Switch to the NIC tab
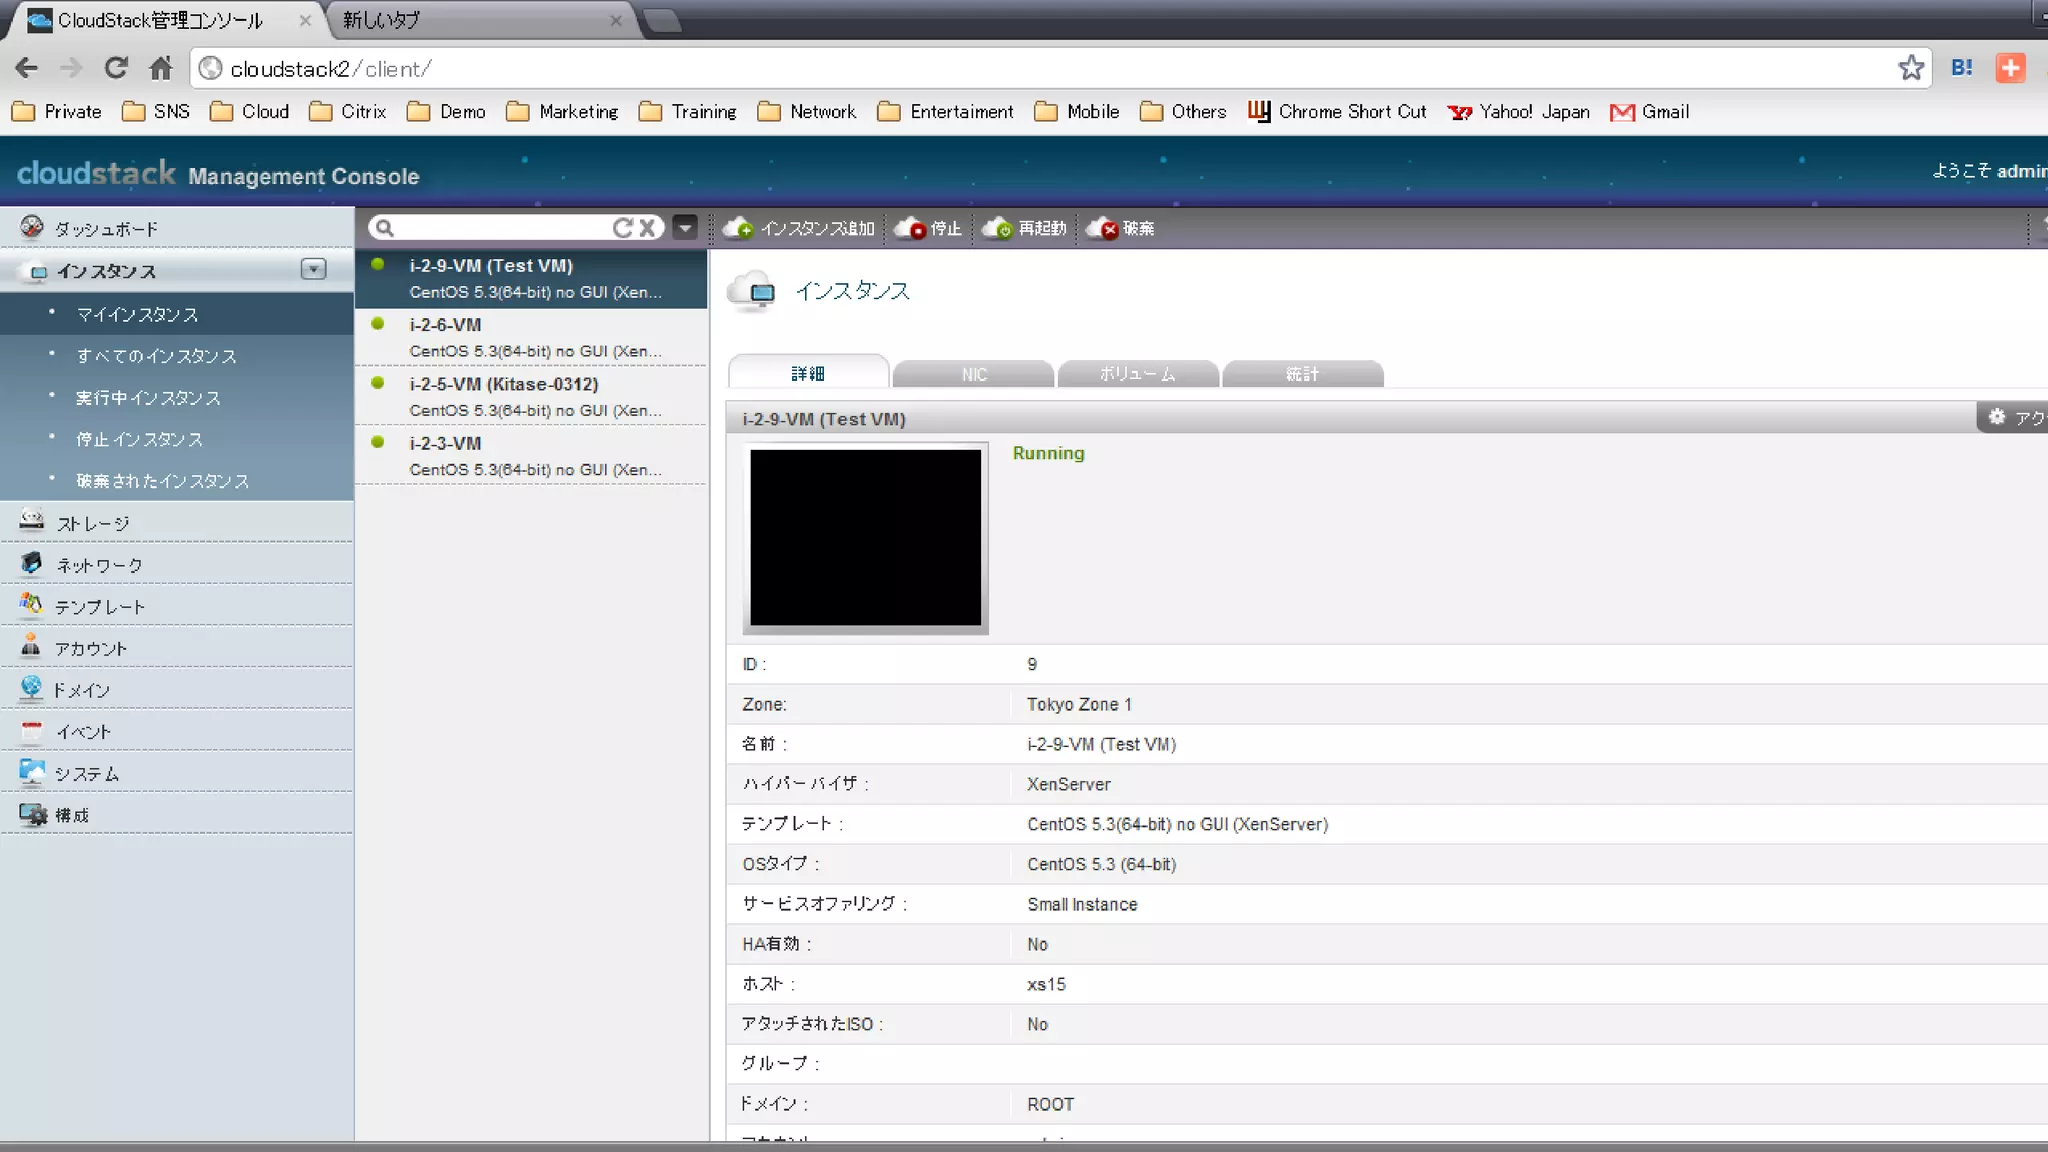 coord(973,374)
